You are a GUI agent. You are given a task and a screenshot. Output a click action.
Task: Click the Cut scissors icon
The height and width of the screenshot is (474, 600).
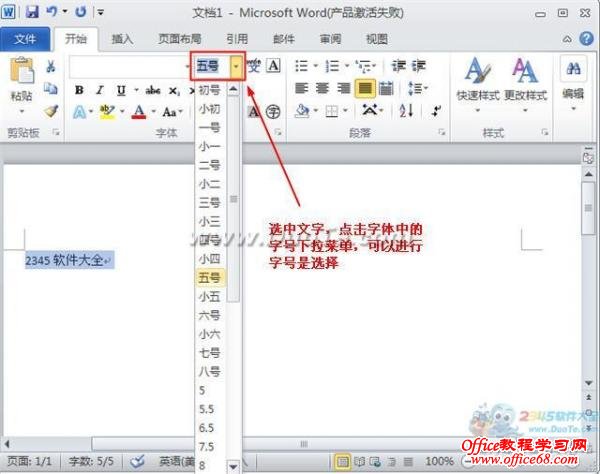pos(51,66)
